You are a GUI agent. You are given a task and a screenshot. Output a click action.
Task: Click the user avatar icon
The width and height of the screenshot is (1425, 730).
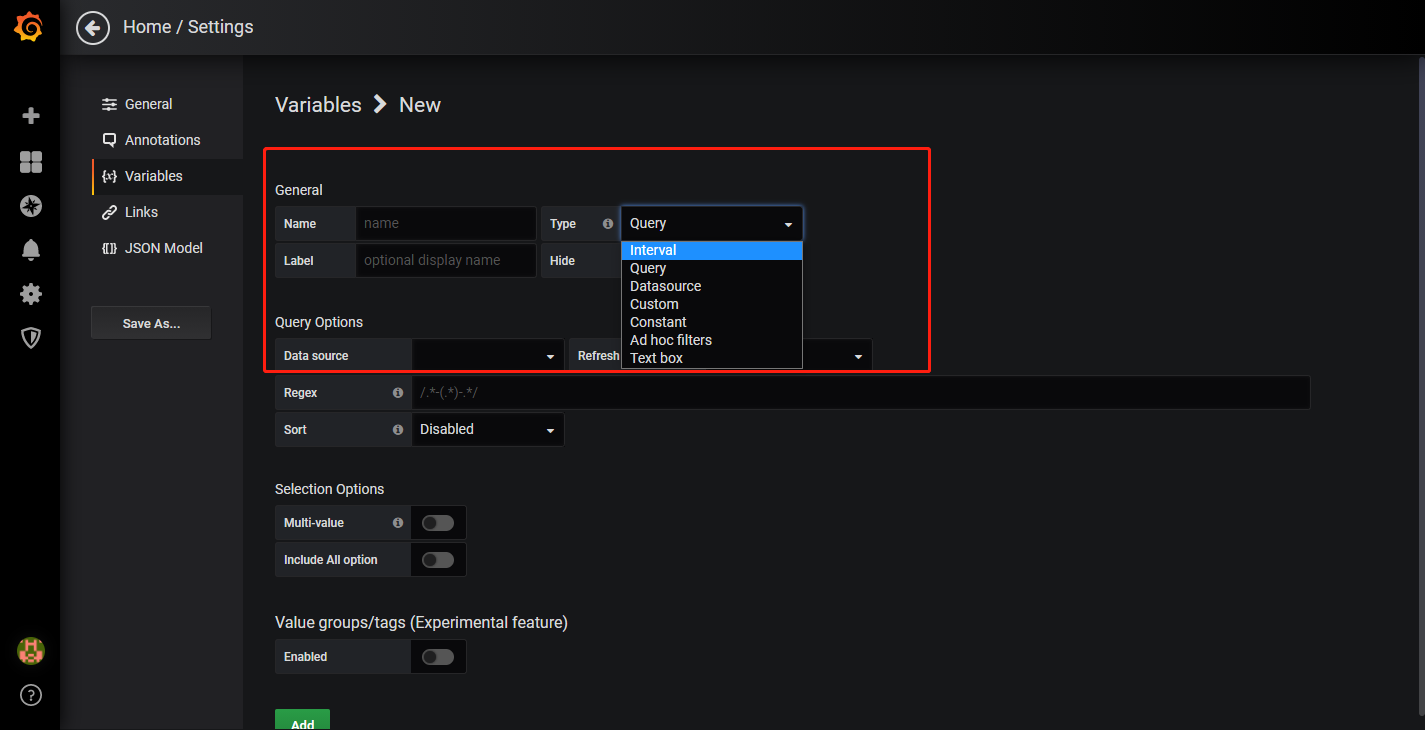tap(31, 651)
